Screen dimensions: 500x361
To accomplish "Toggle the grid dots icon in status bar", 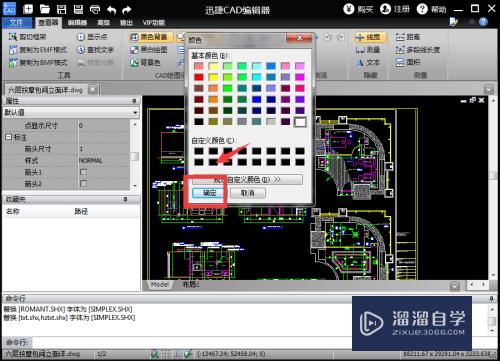I will 166,354.
